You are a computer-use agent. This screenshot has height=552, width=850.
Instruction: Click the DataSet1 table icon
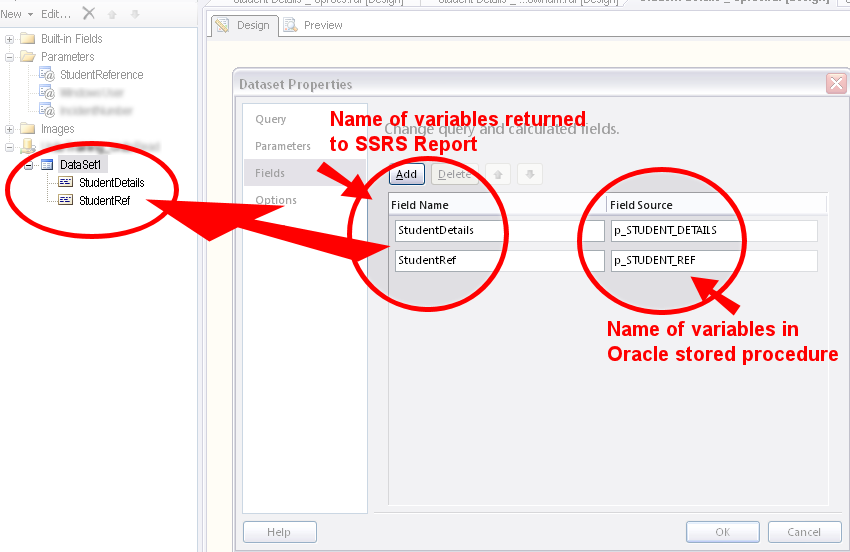pyautogui.click(x=46, y=164)
